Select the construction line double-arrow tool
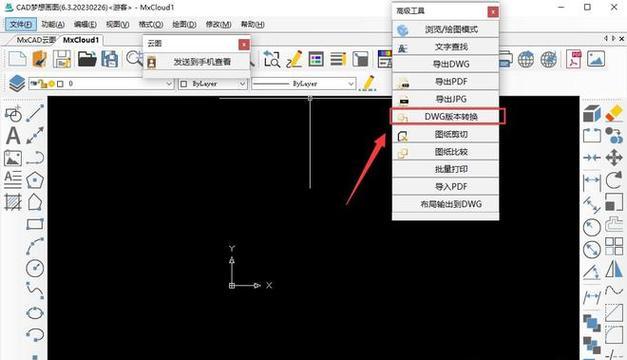The width and height of the screenshot is (627, 360). [x=35, y=136]
